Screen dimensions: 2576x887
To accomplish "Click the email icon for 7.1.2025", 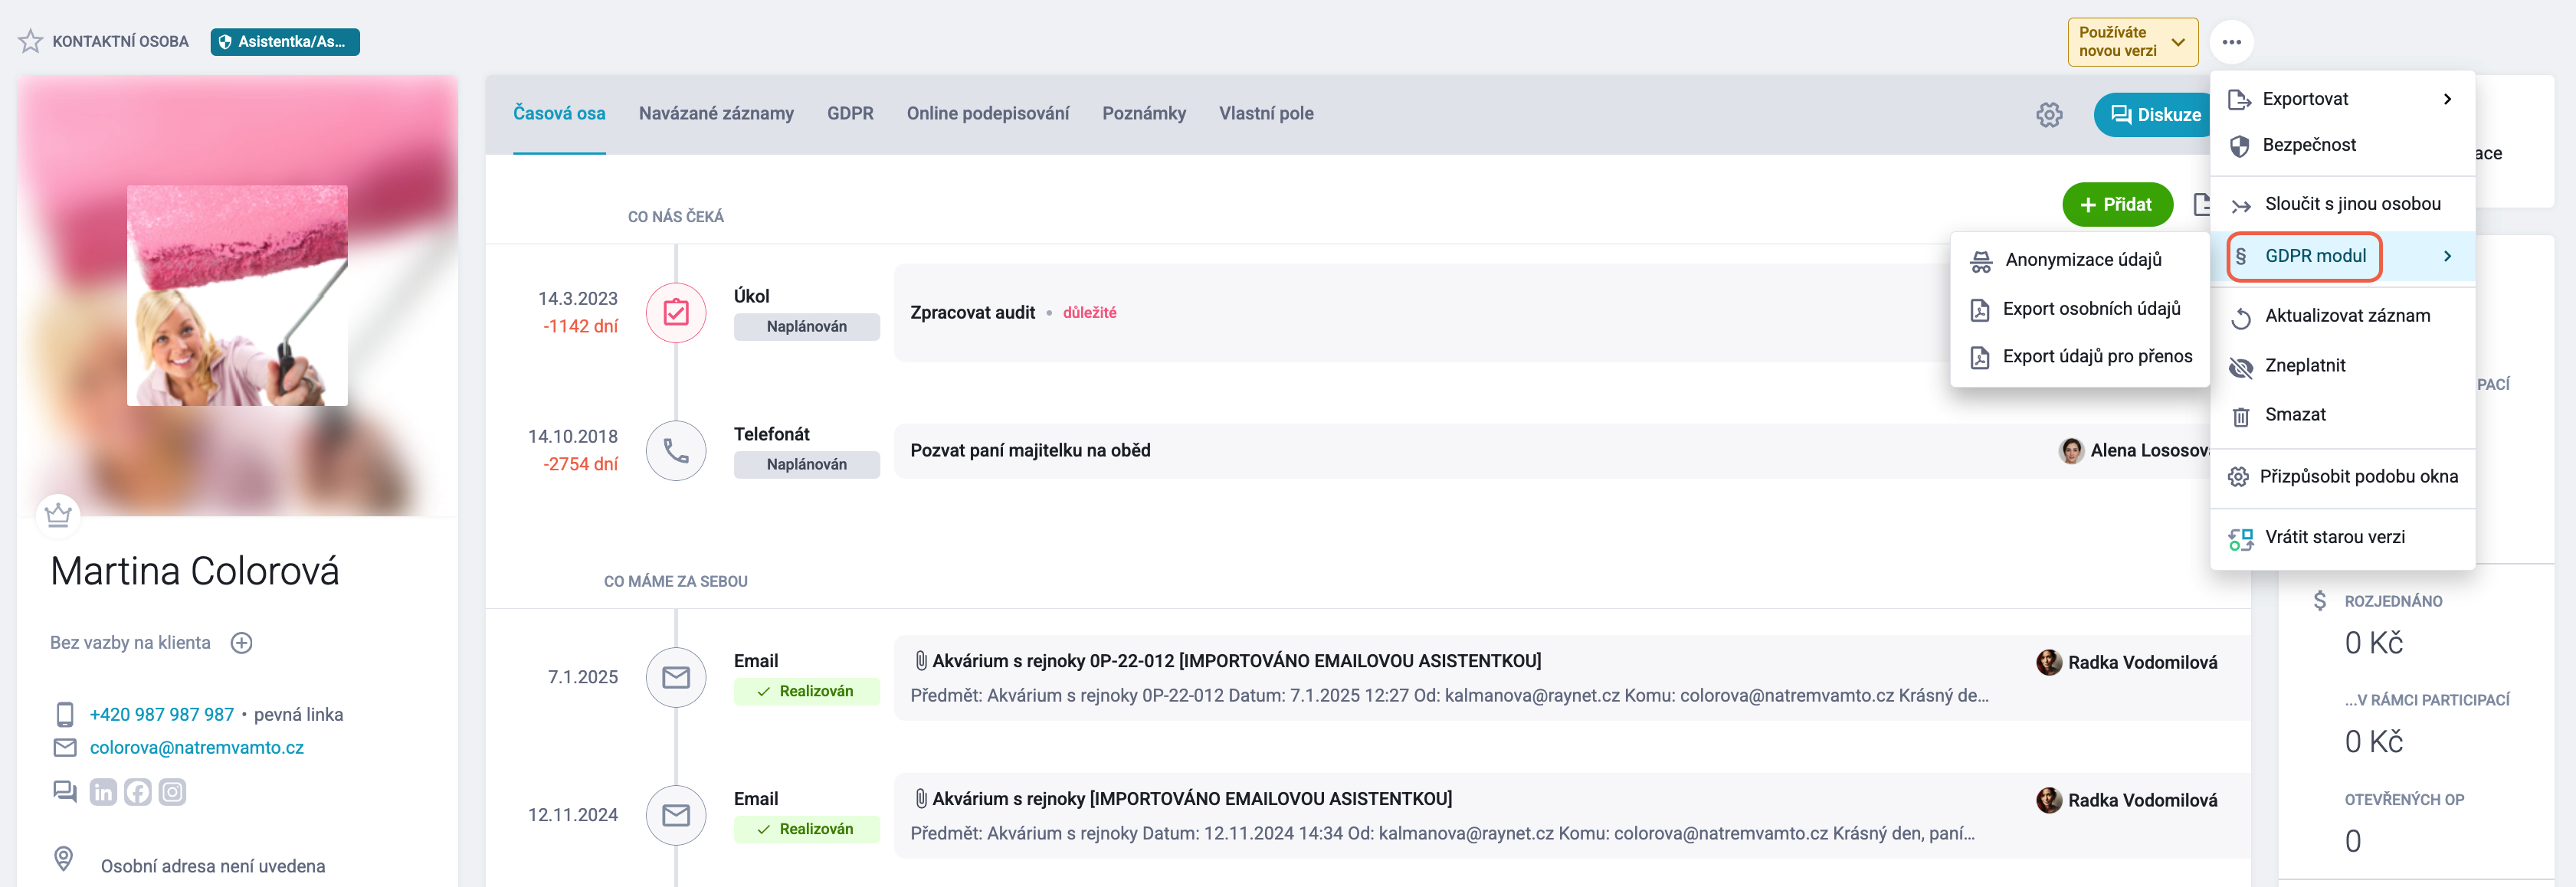I will click(x=676, y=677).
